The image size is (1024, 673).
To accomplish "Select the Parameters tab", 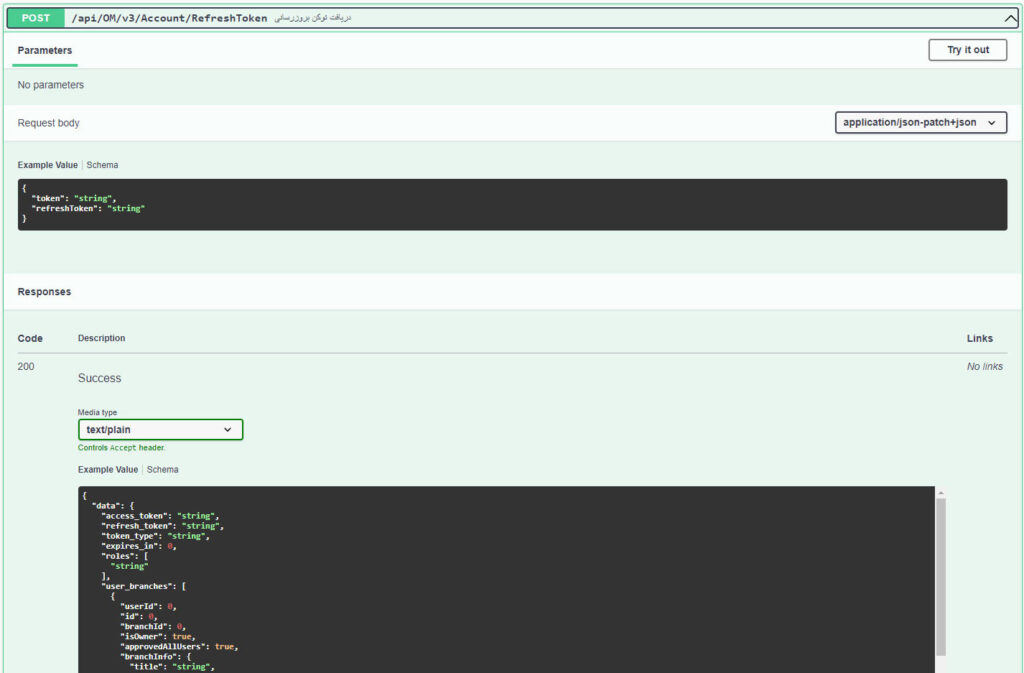I will point(45,50).
